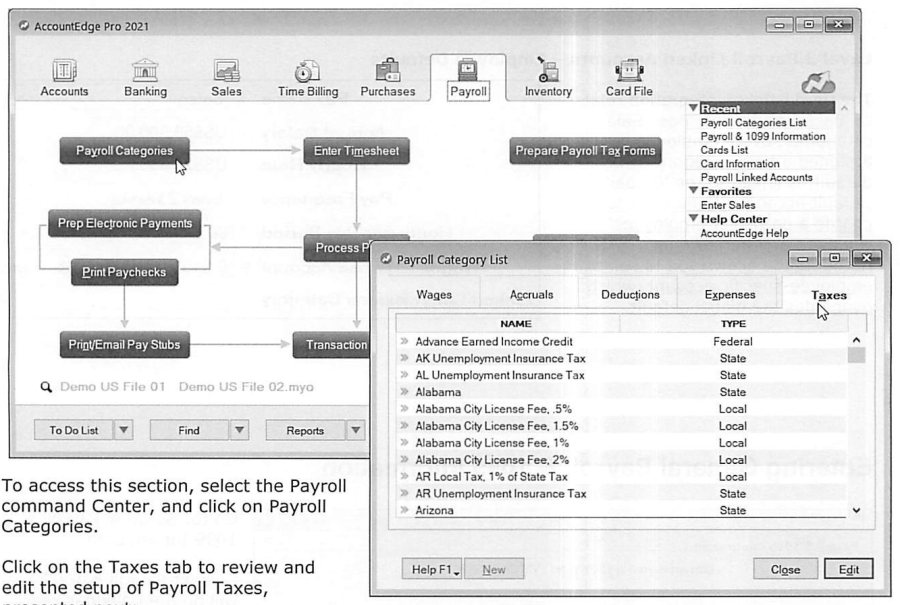
Task: Collapse the Help Center section triangle
Action: click(693, 219)
